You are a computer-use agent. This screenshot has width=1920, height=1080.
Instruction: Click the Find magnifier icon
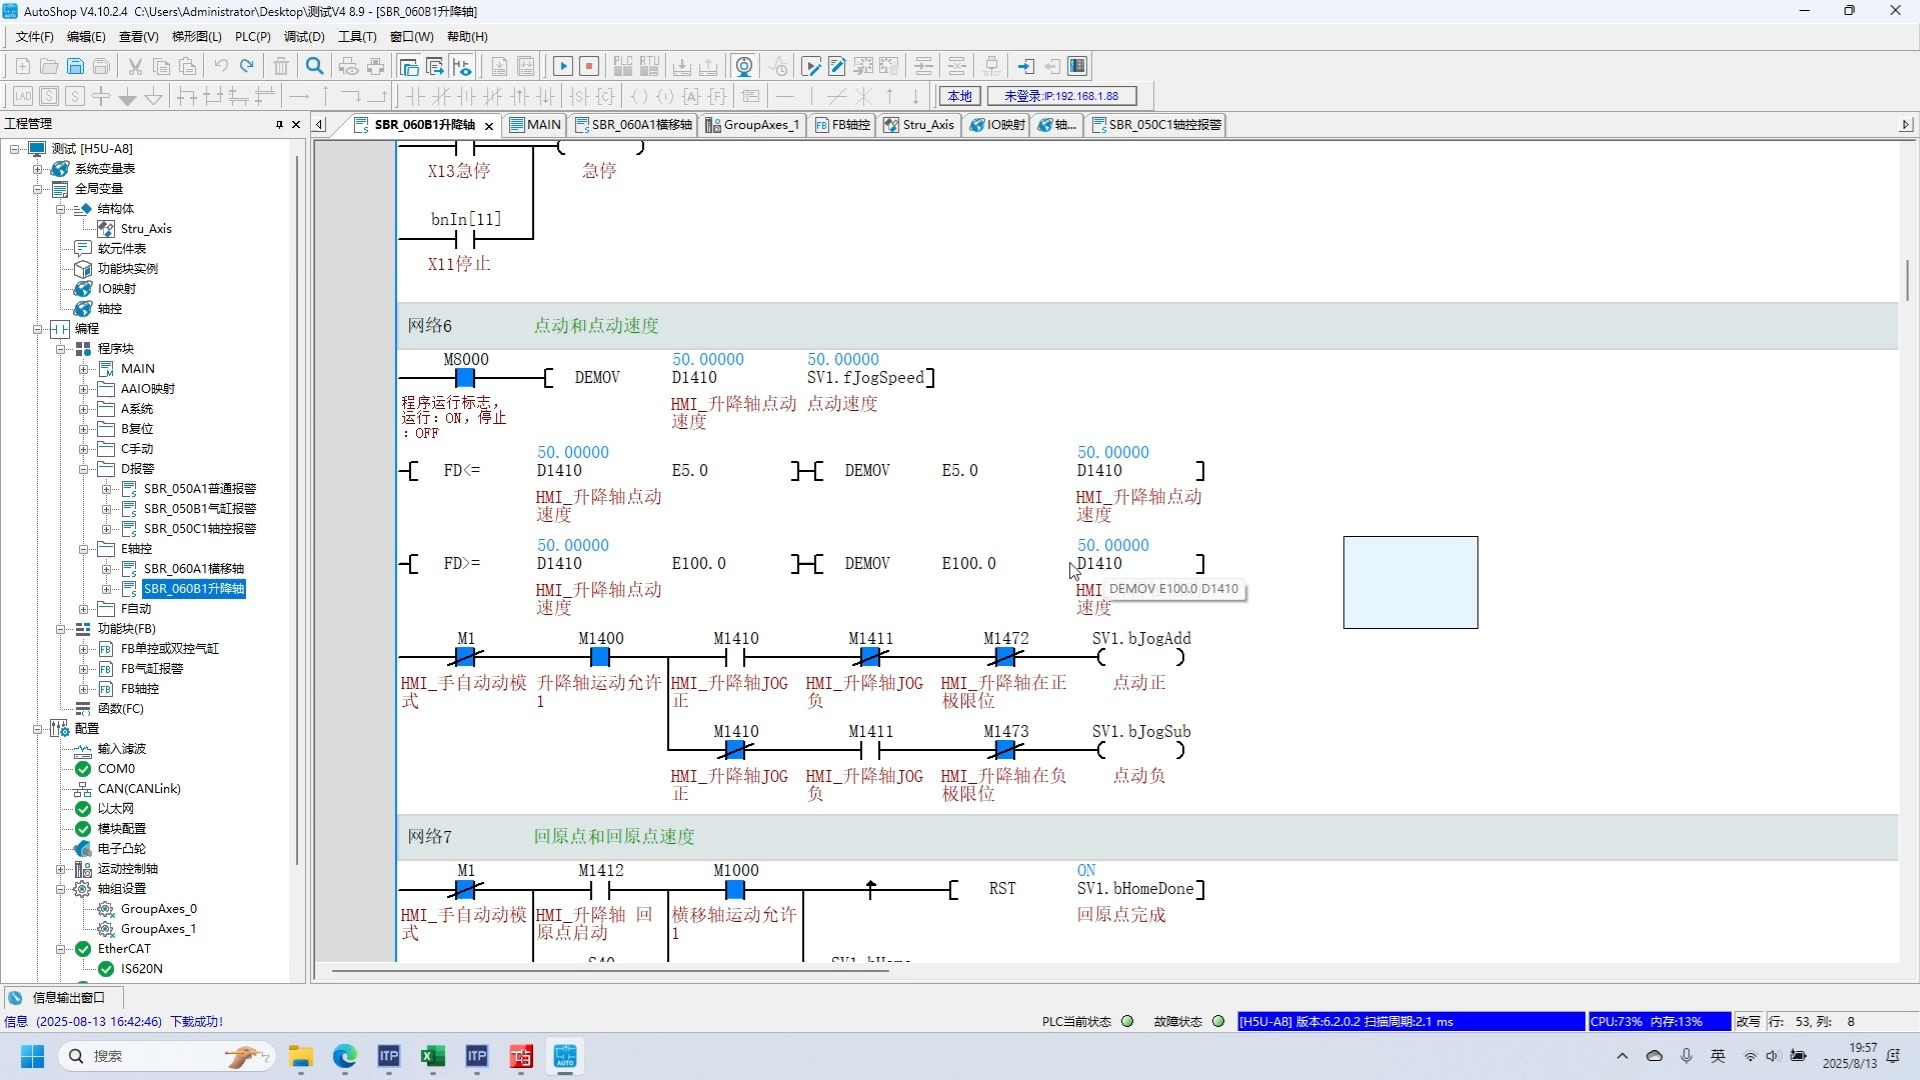tap(315, 66)
